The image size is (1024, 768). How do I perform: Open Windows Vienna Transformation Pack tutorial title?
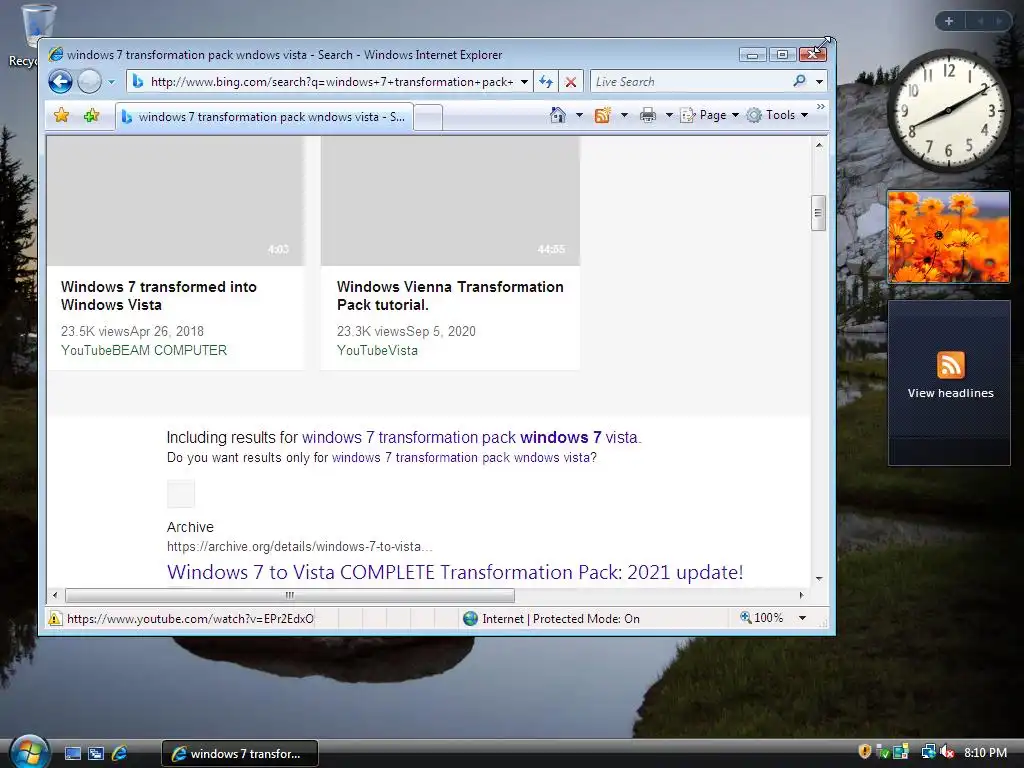coord(450,296)
